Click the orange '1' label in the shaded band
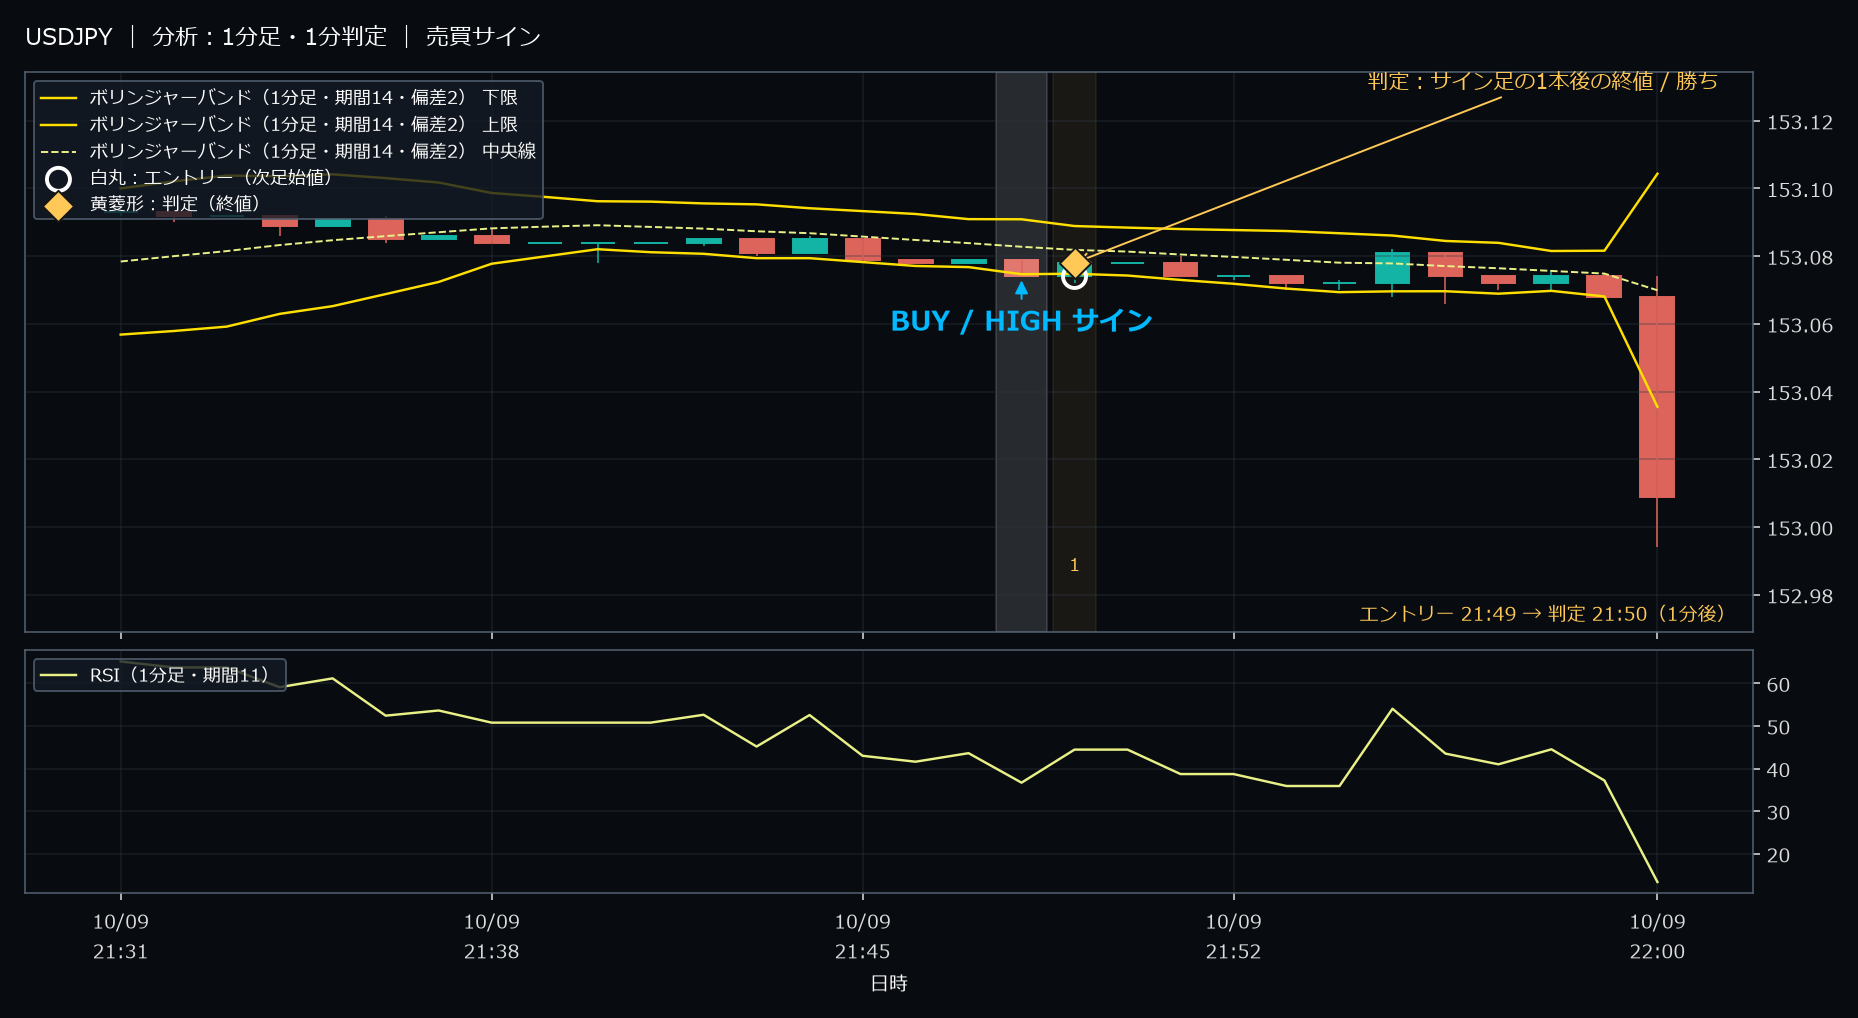The width and height of the screenshot is (1858, 1018). coord(1074,565)
